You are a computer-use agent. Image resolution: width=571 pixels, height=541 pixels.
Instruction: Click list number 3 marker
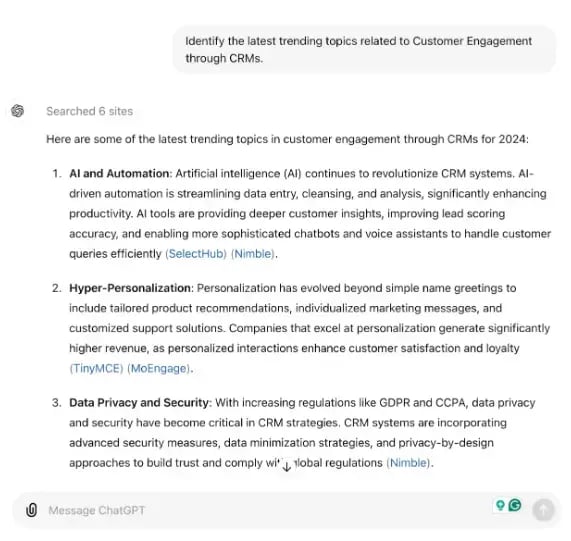click(56, 403)
